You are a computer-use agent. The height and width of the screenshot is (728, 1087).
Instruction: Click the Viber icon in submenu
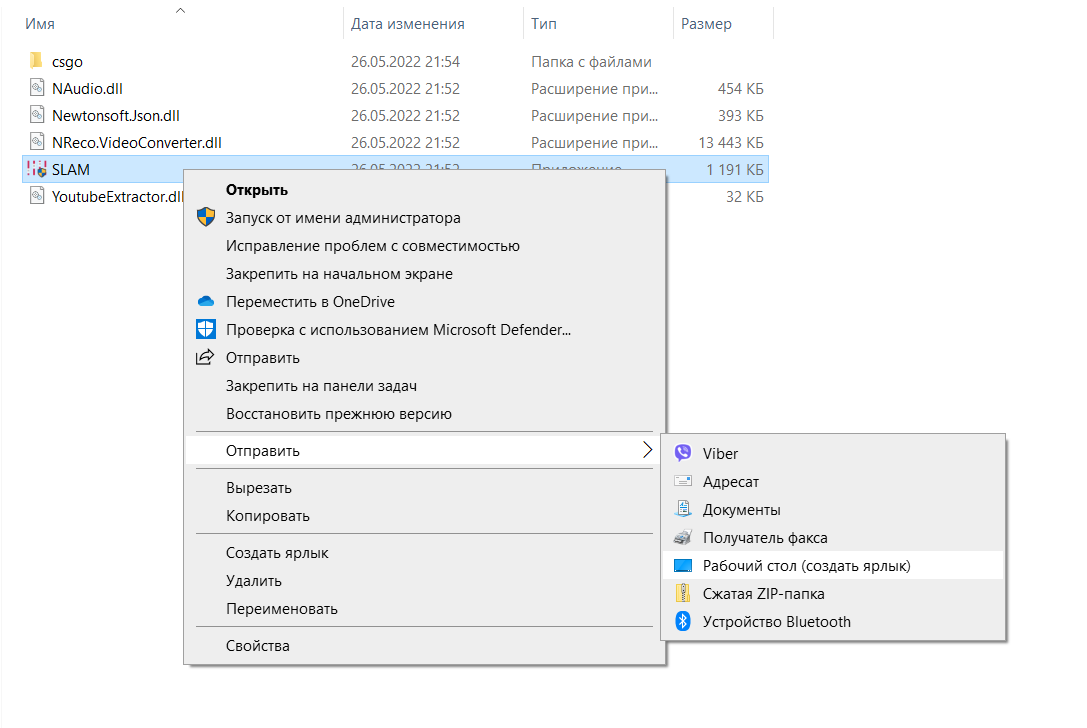point(683,454)
